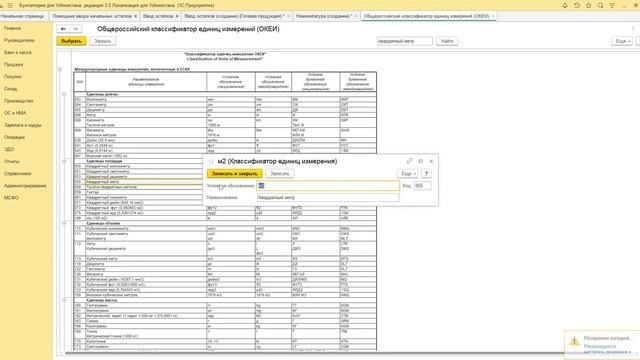The height and width of the screenshot is (360, 640).
Task: Focus the 'квадратный метр' search field
Action: point(404,41)
